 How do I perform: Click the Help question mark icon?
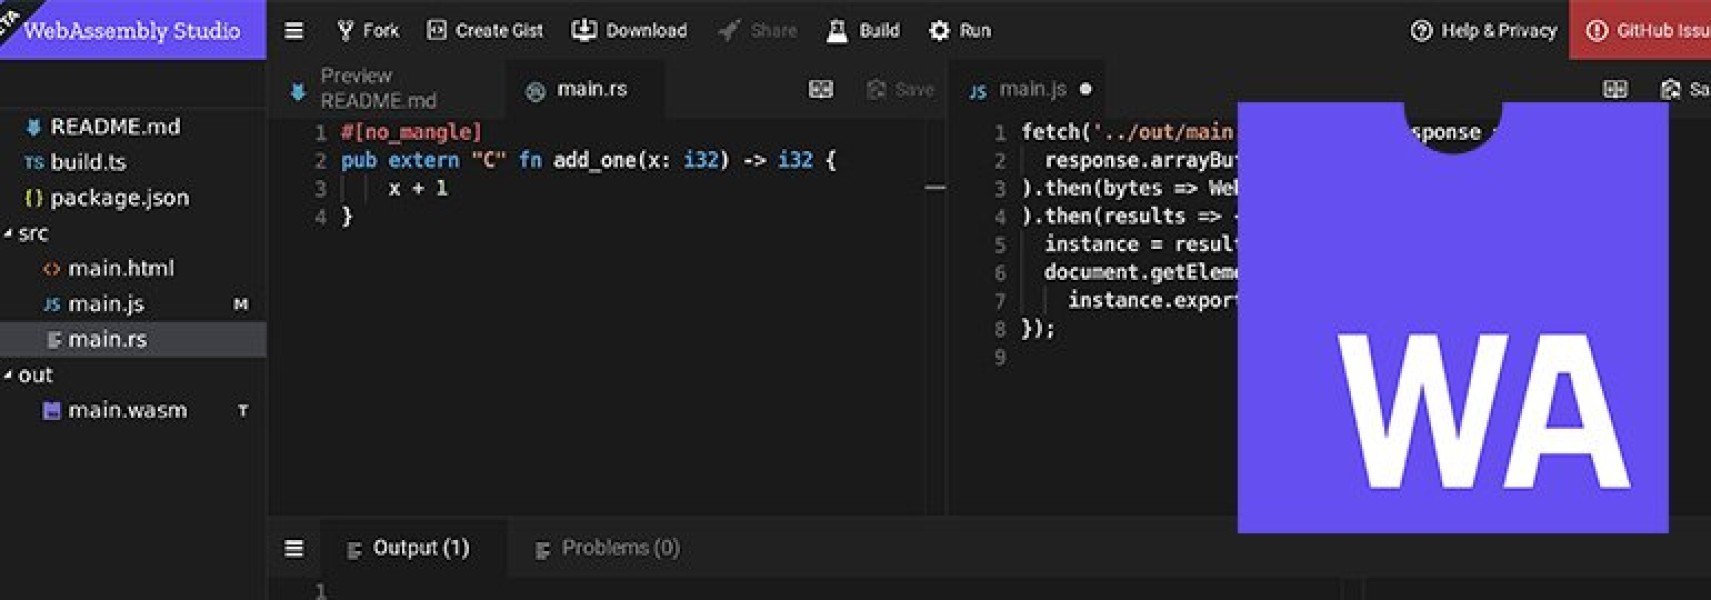coord(1421,31)
